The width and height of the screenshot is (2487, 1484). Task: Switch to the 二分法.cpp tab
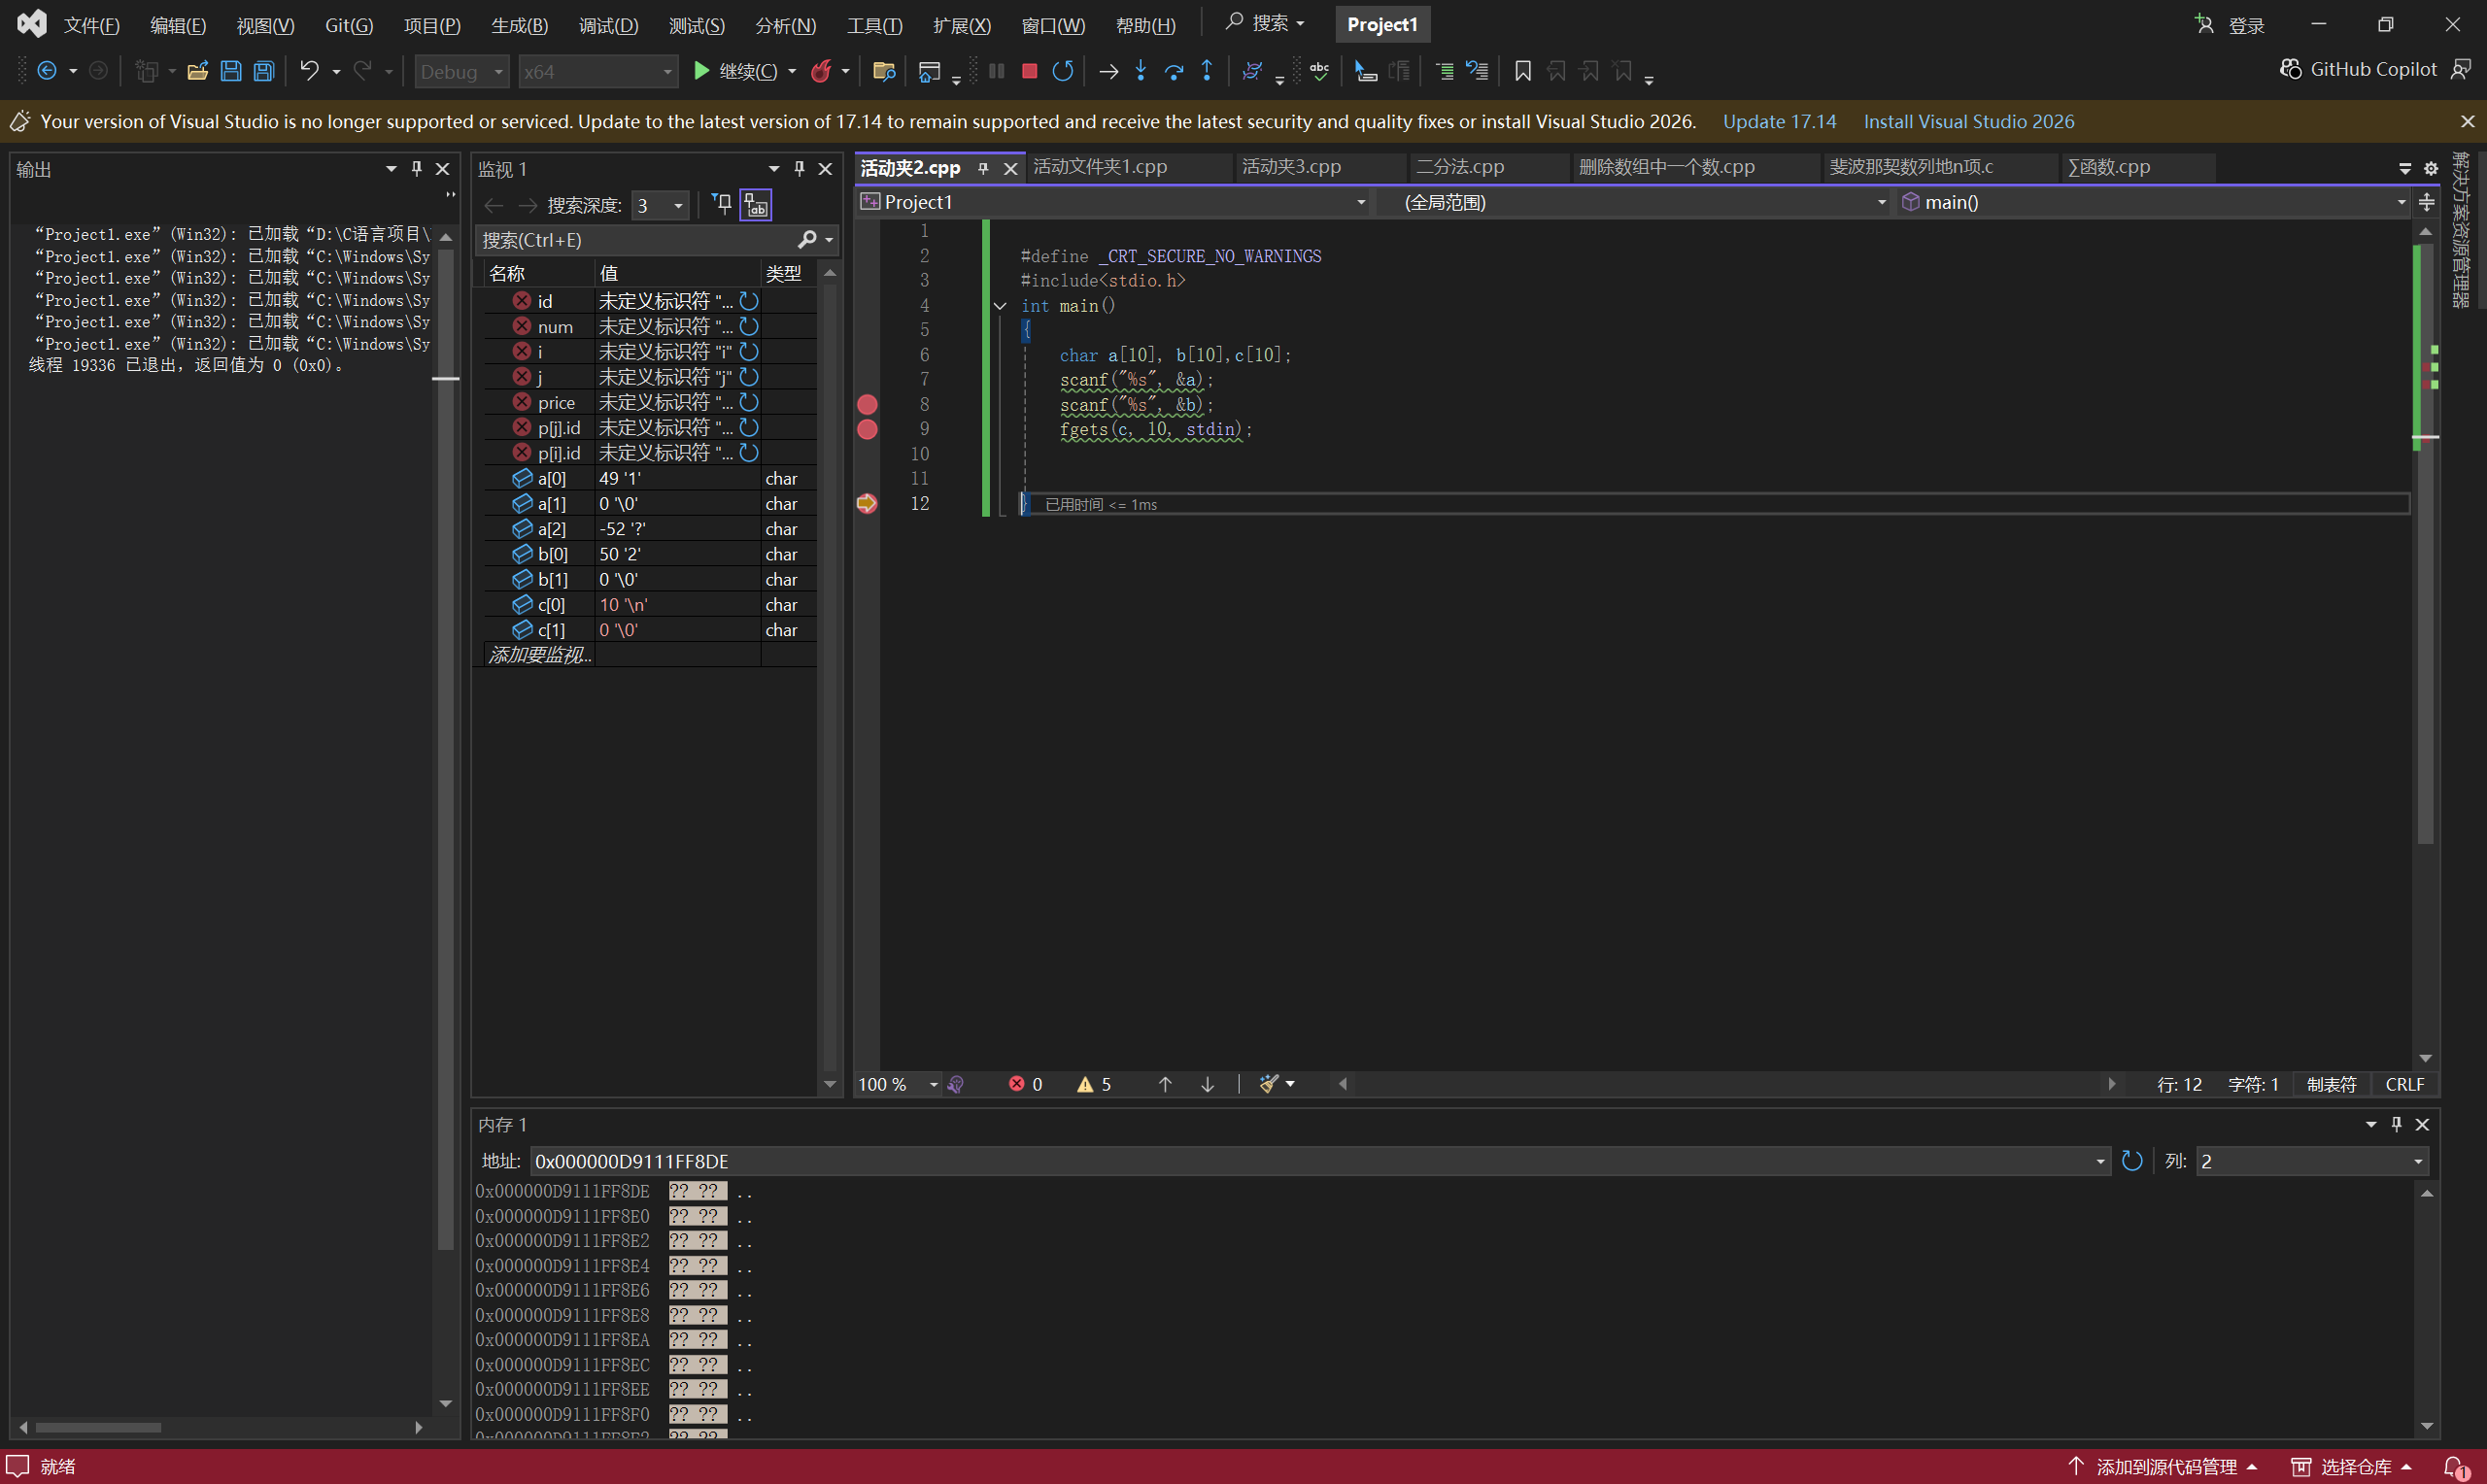[1459, 167]
